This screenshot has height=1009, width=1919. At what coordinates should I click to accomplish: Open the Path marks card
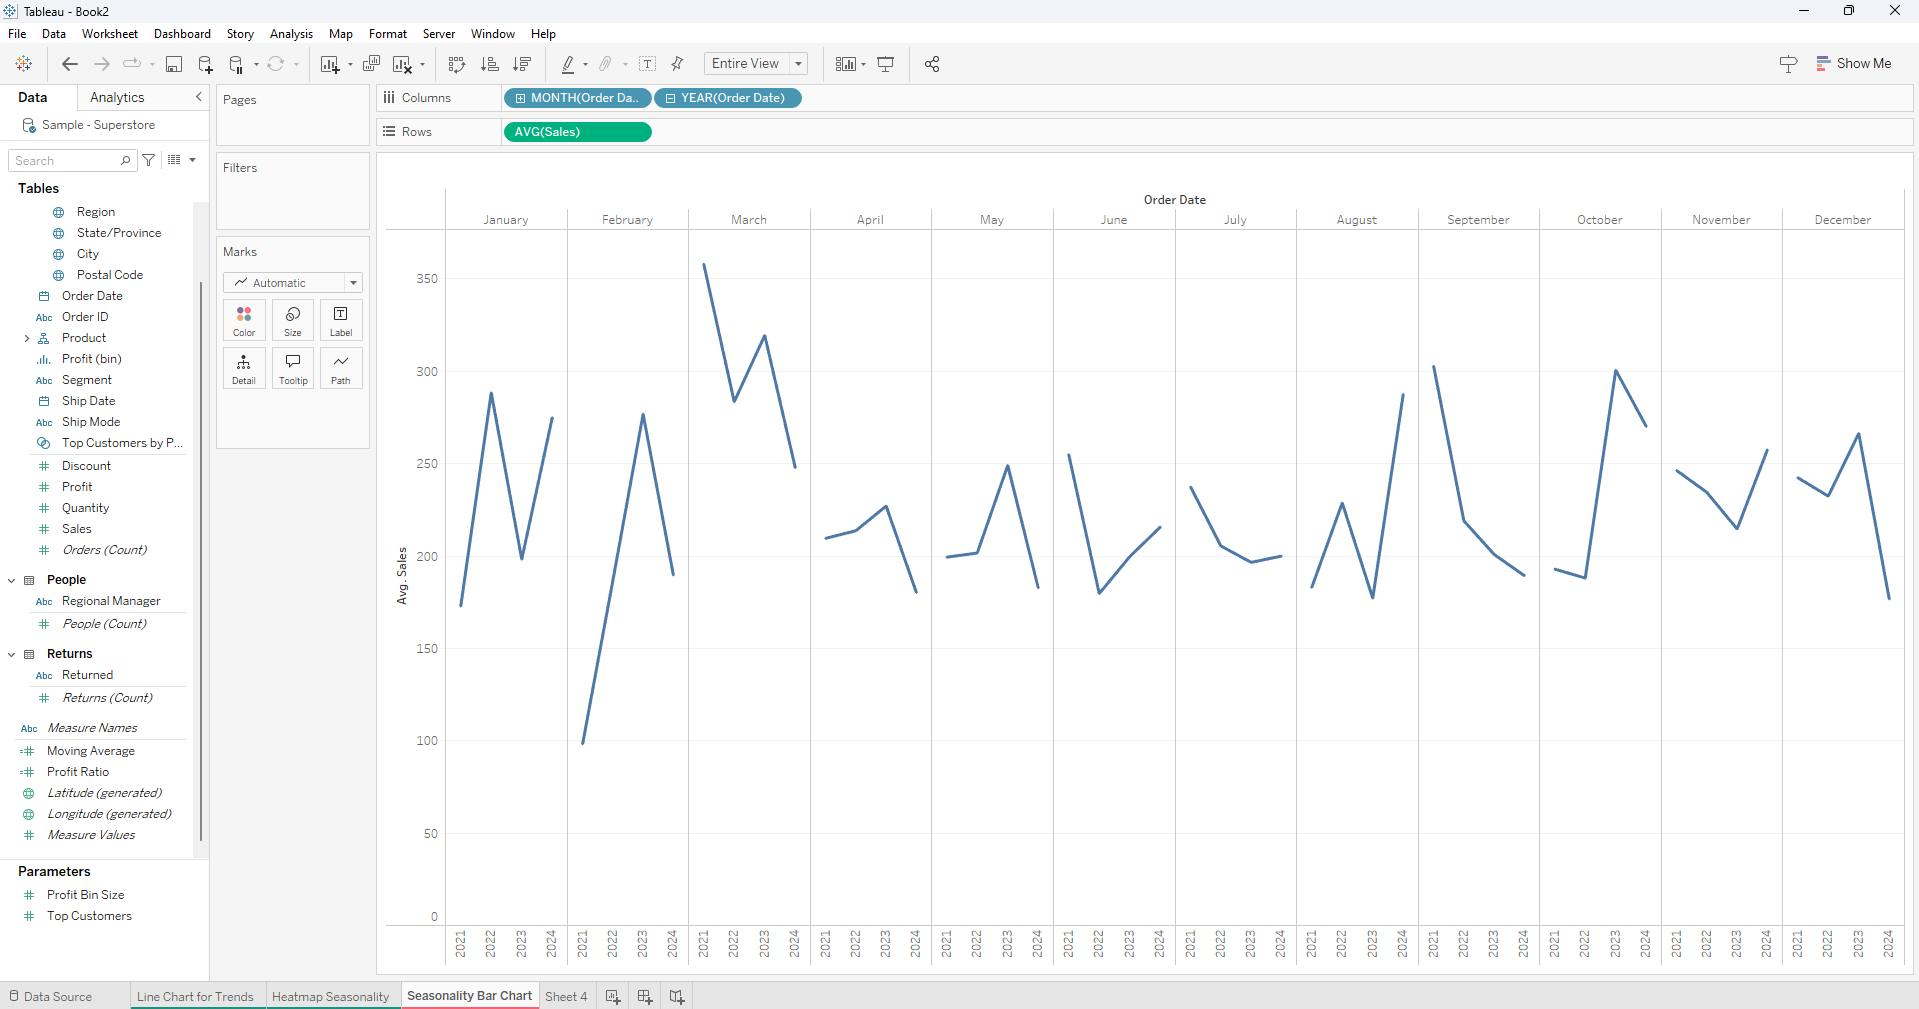341,369
